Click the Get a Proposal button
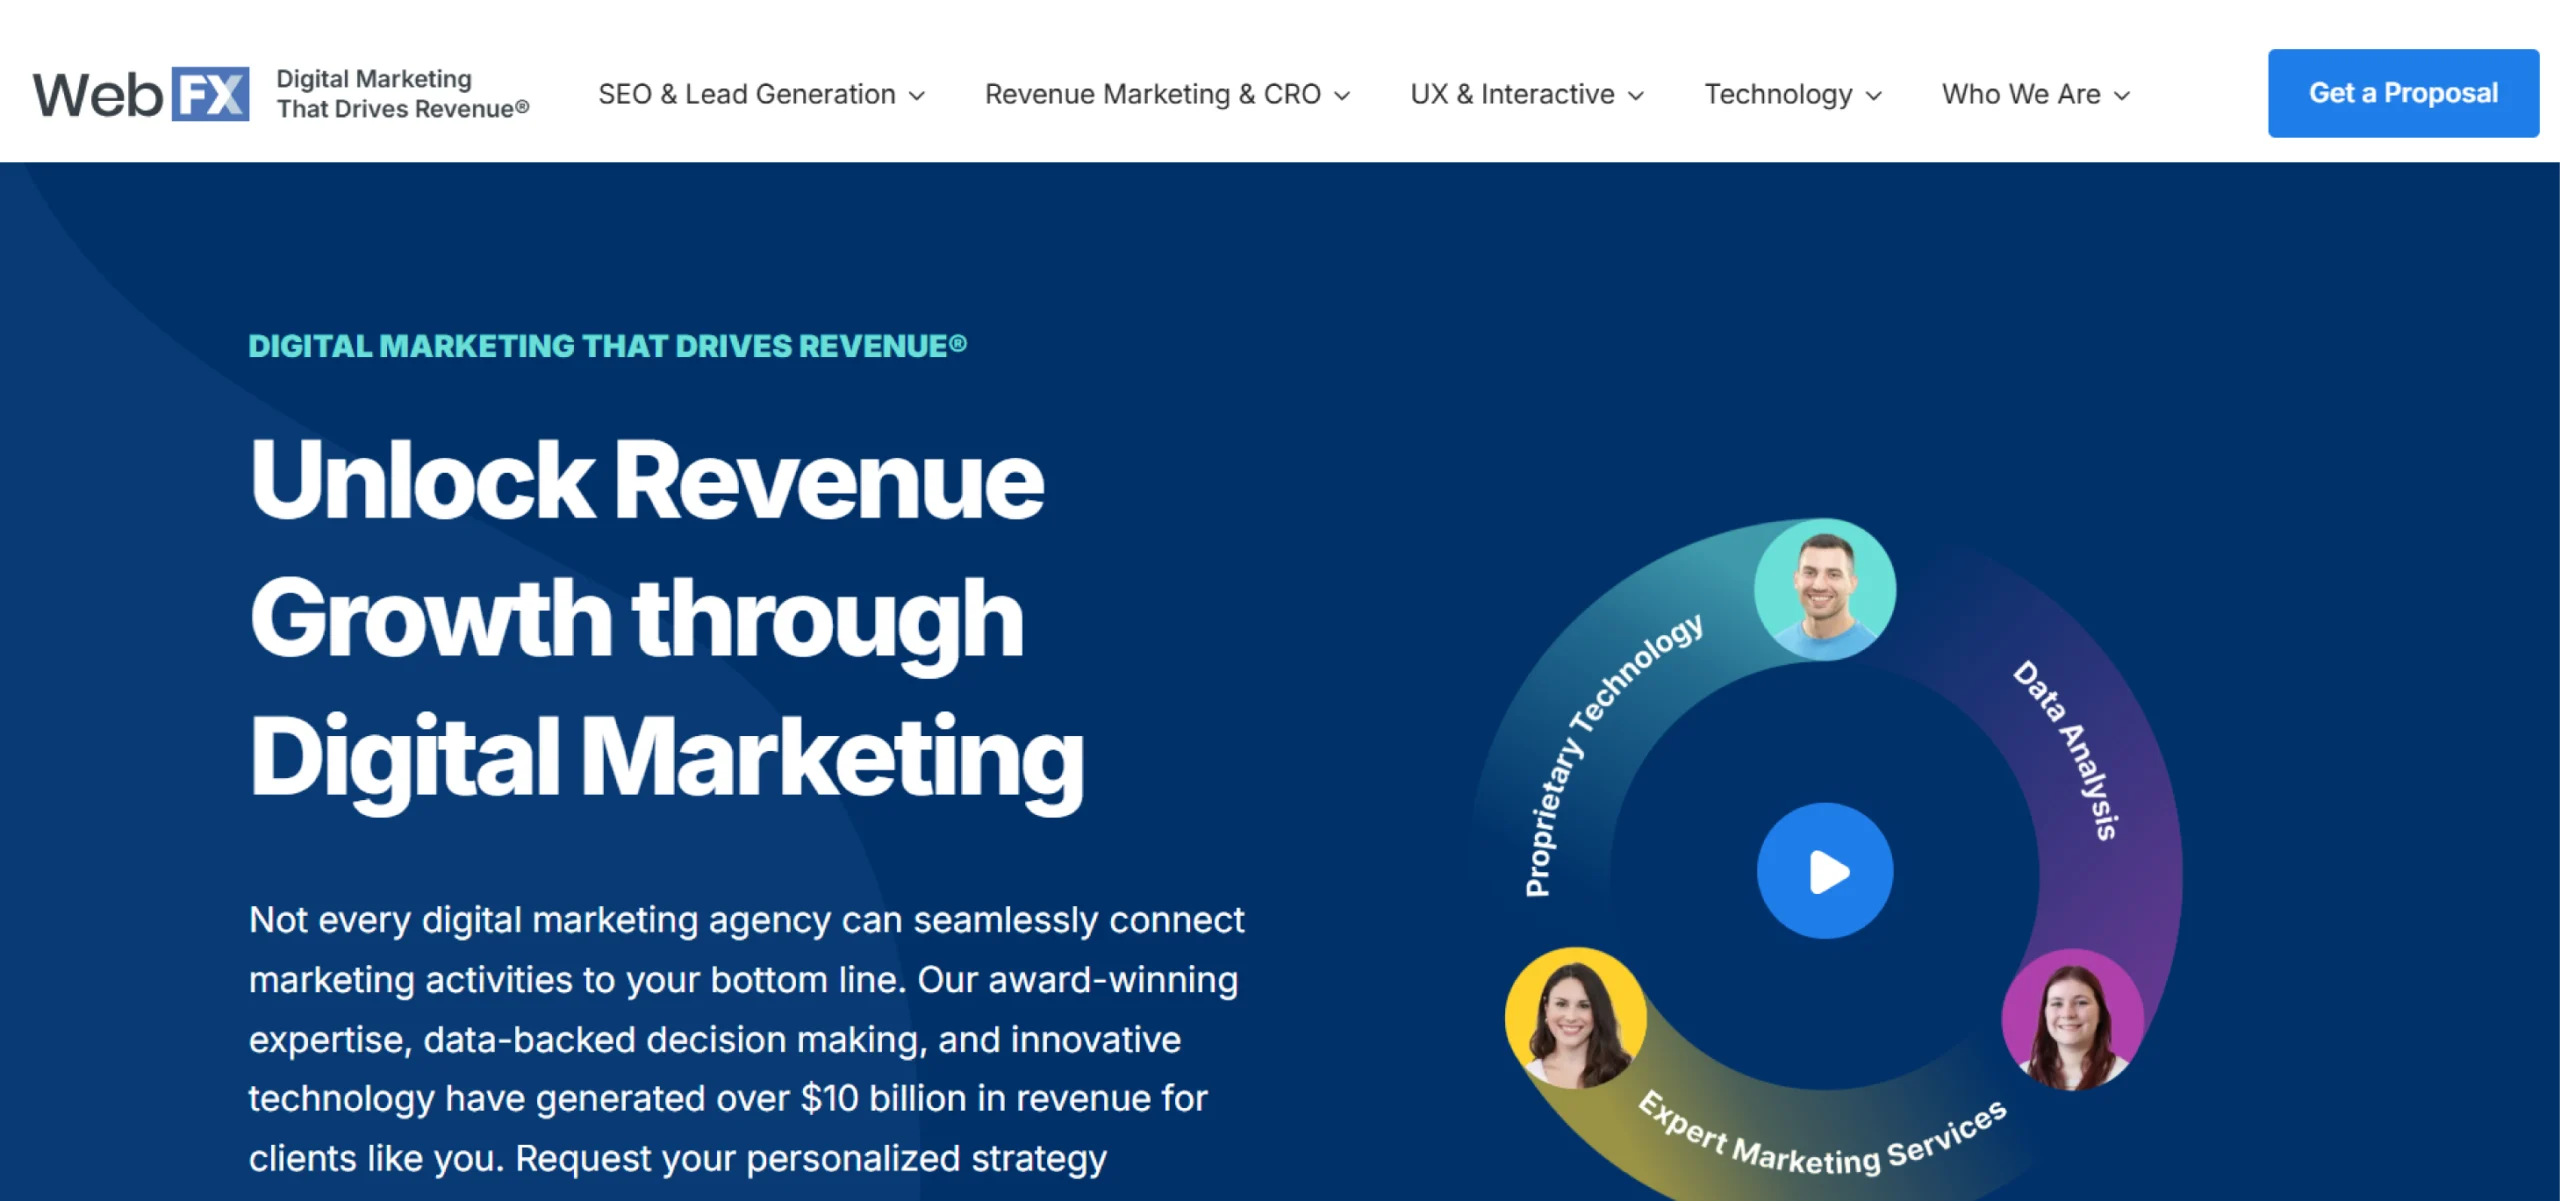The width and height of the screenshot is (2560, 1201). [x=2402, y=93]
